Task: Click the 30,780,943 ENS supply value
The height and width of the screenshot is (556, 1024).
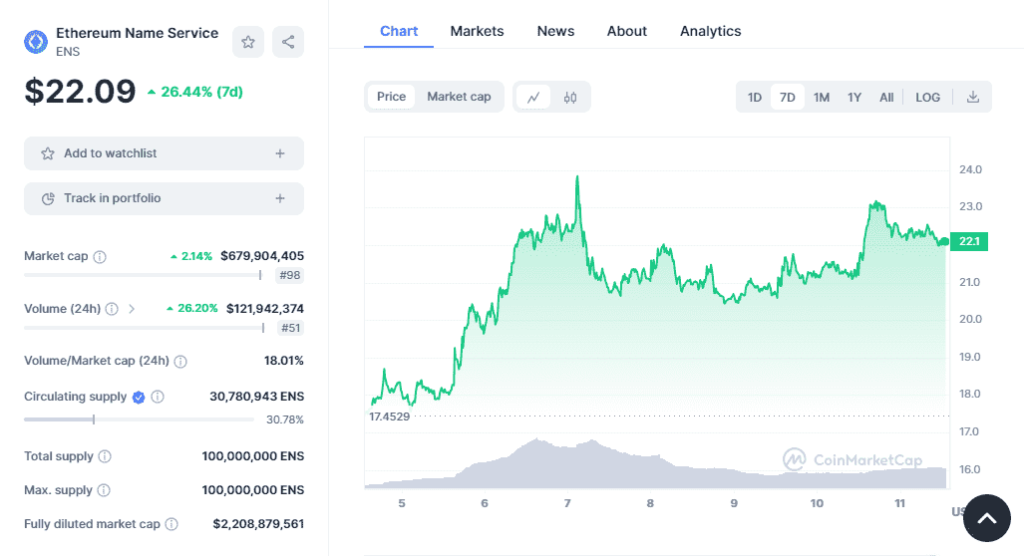Action: click(x=257, y=397)
